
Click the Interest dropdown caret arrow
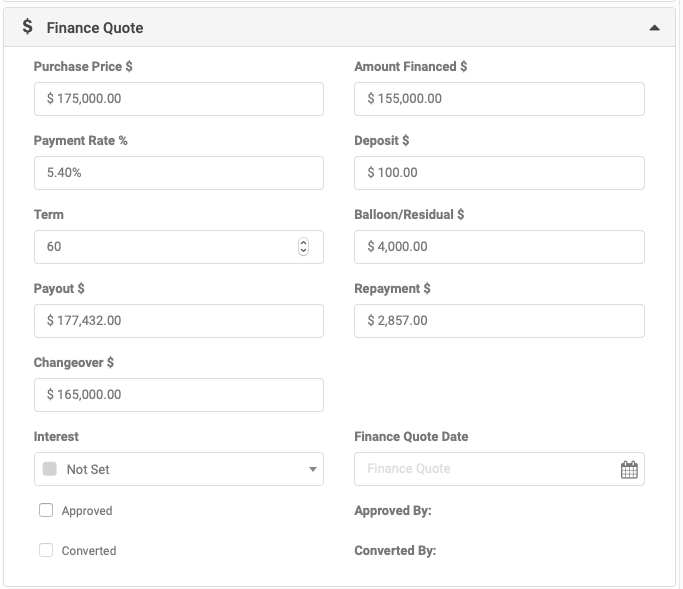[313, 469]
